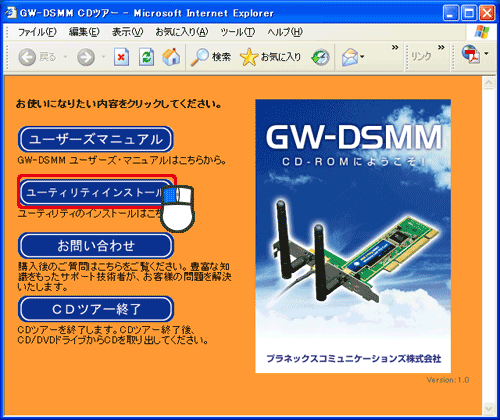Click the ユーティリティインストール button
Screen dimensions: 500x420
[96, 193]
